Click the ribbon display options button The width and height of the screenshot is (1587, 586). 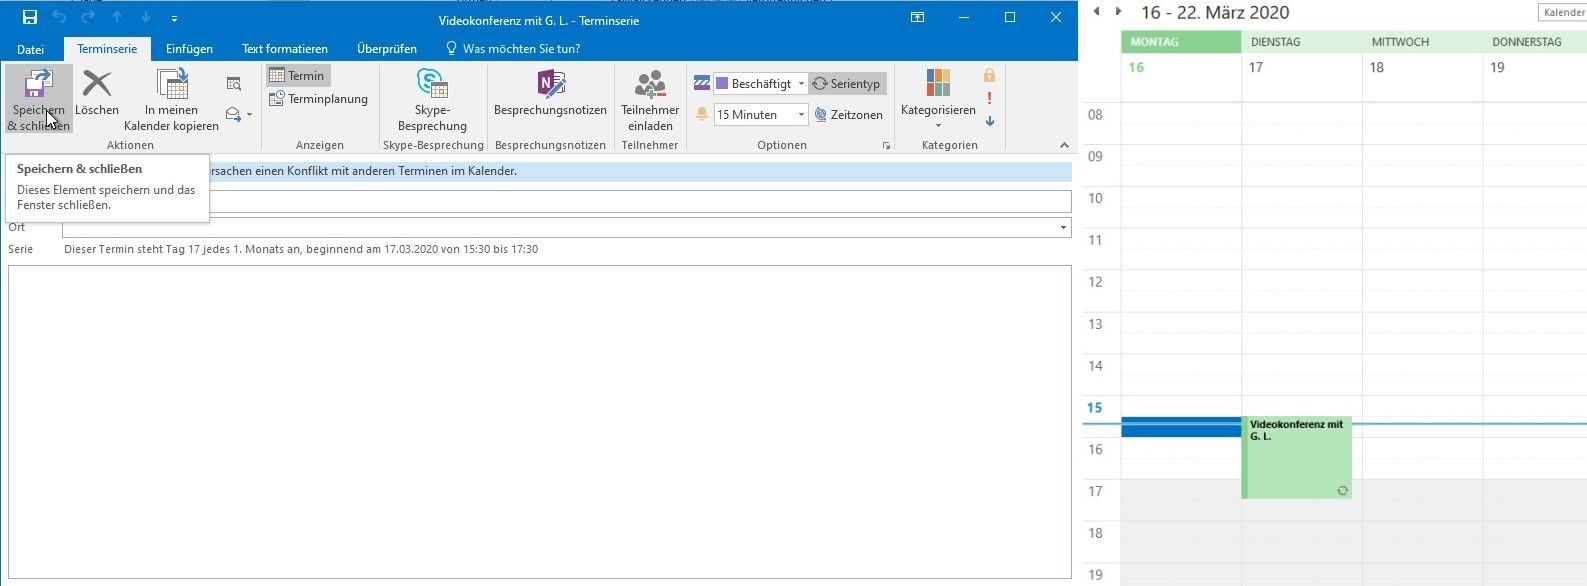[x=917, y=18]
